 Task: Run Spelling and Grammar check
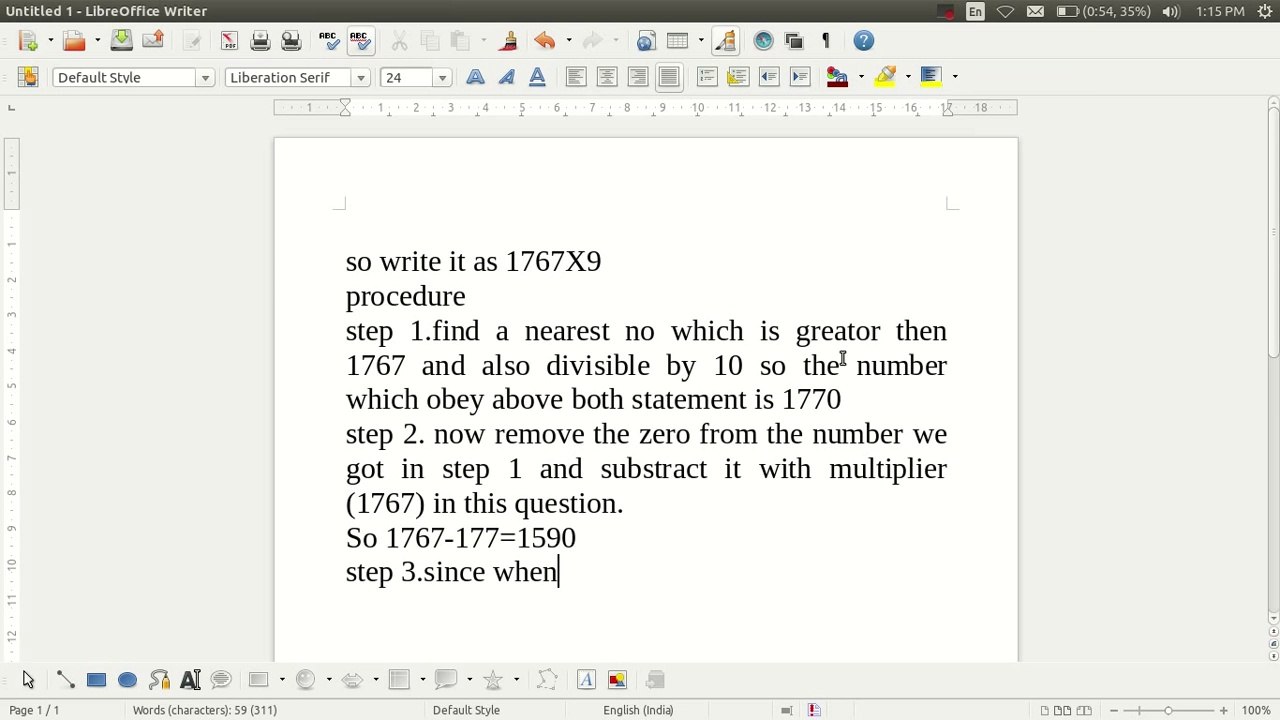pos(328,41)
